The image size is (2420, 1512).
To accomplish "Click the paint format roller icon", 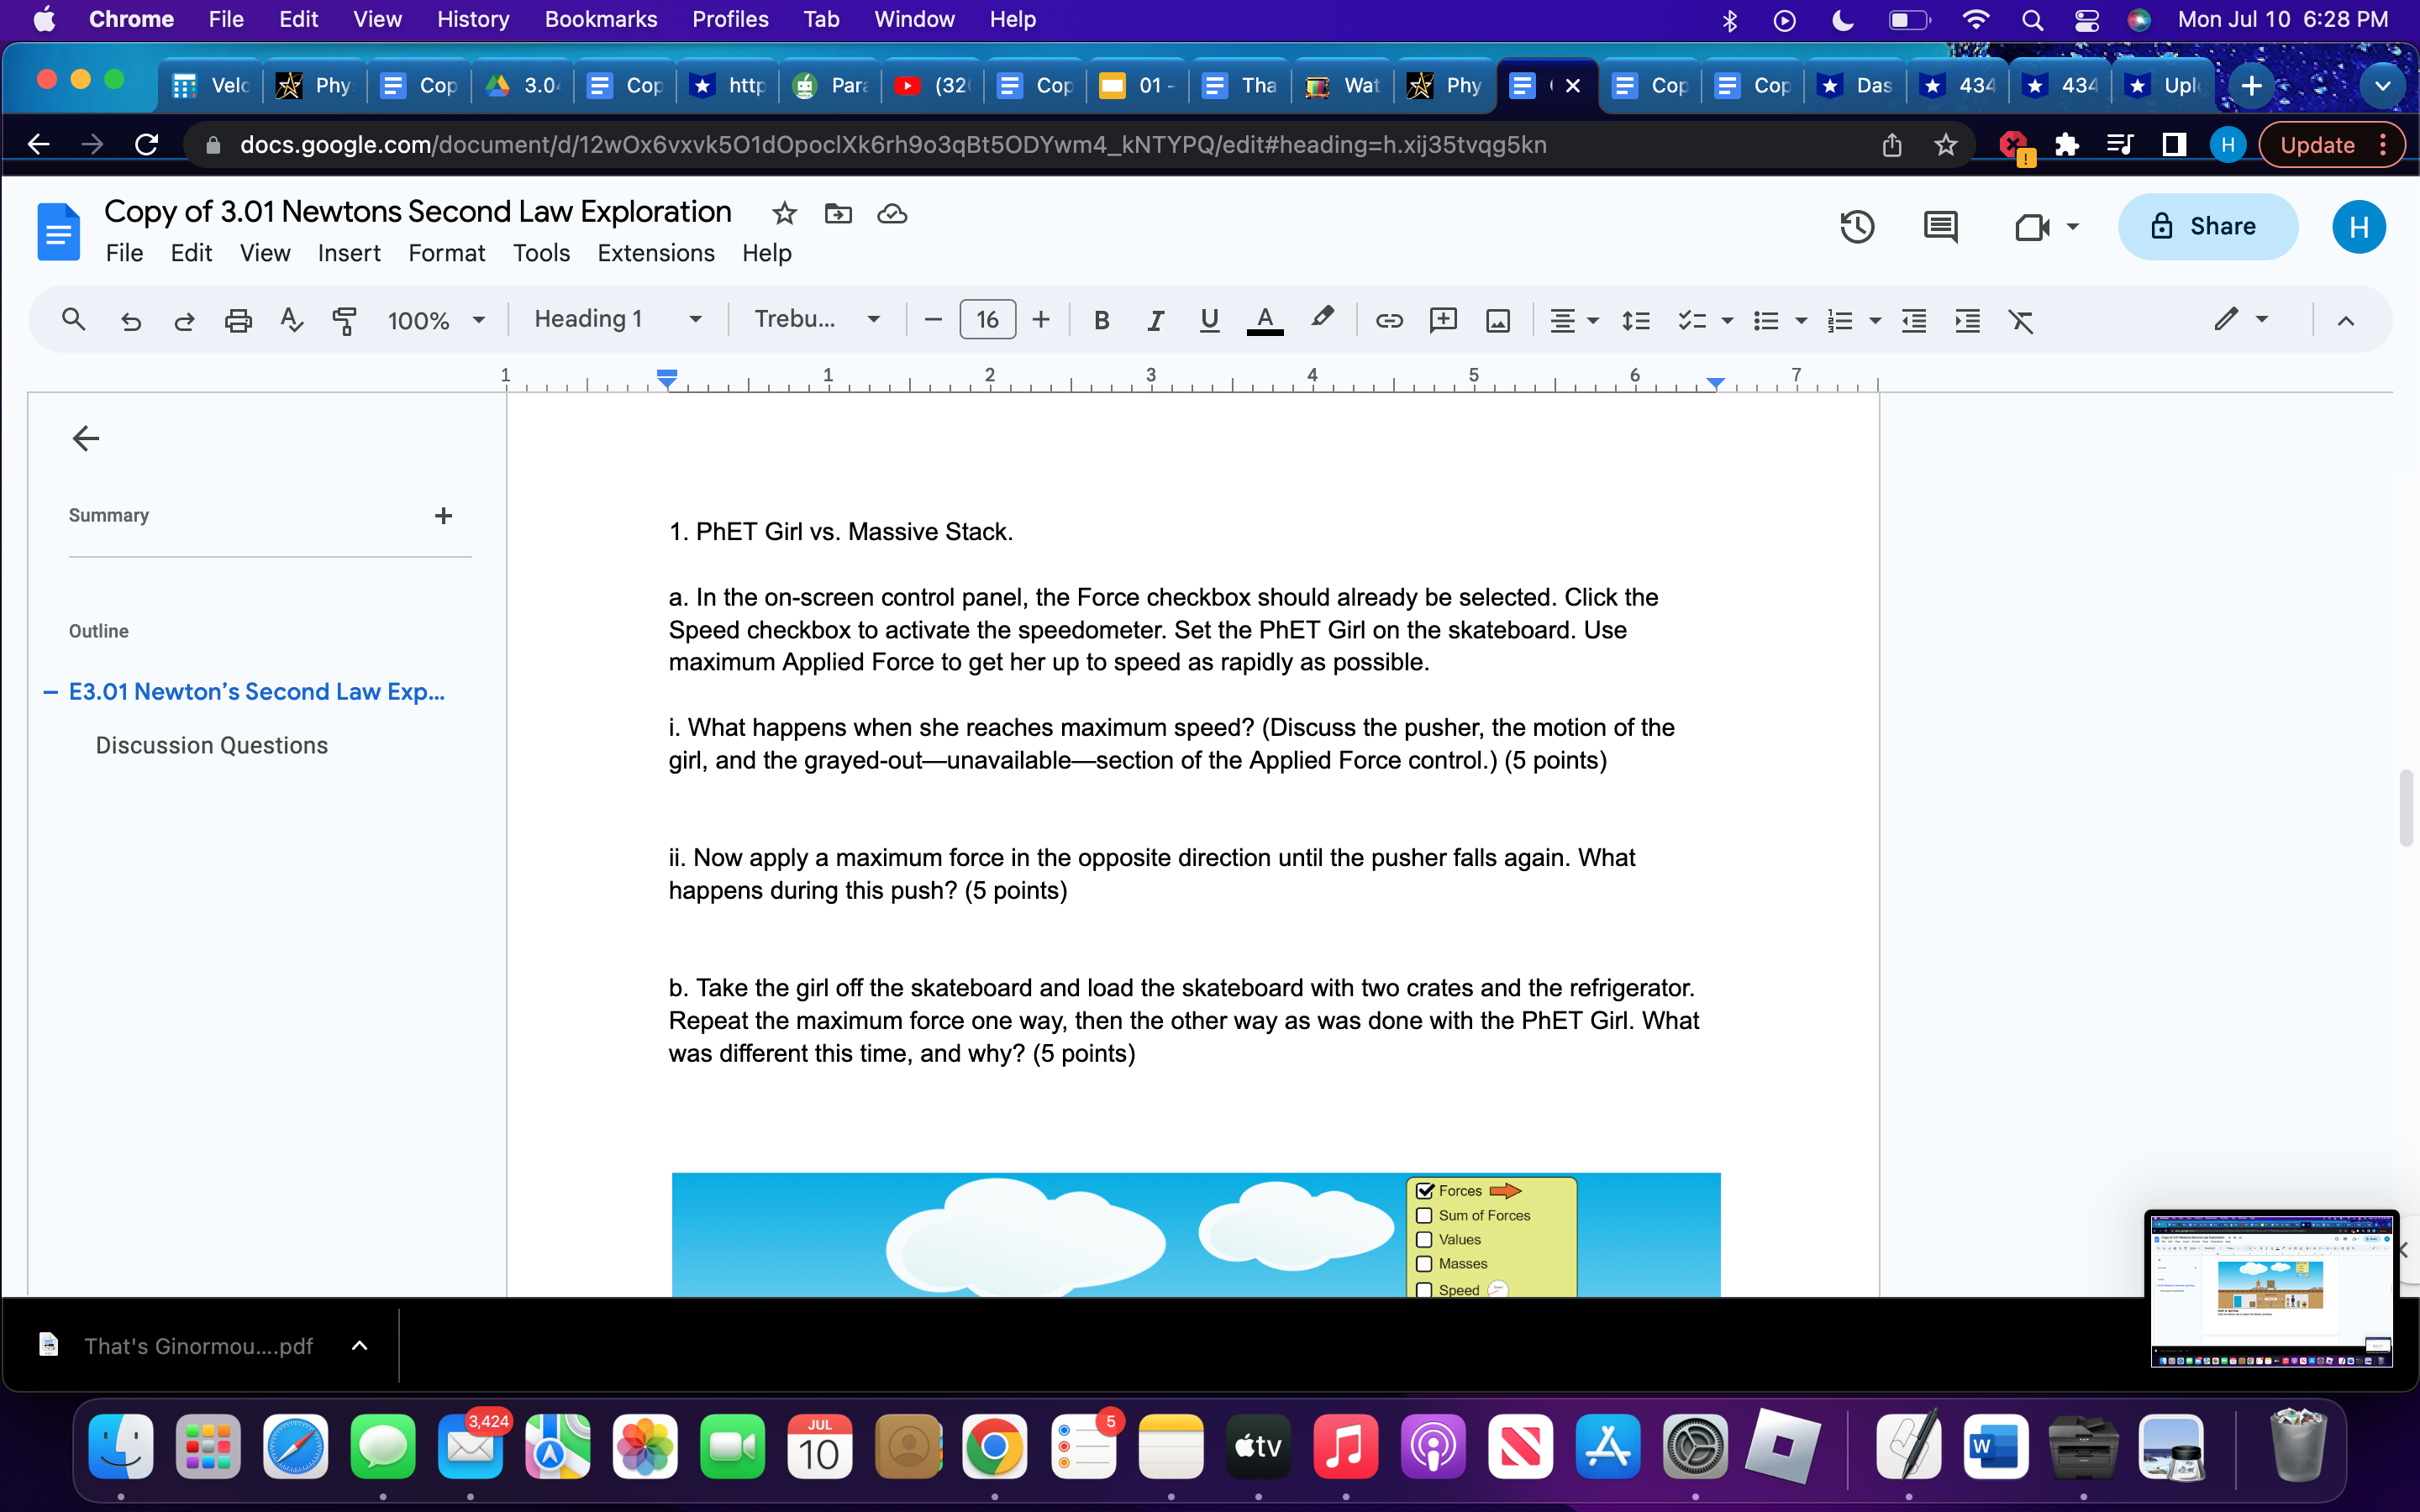I will (x=344, y=320).
